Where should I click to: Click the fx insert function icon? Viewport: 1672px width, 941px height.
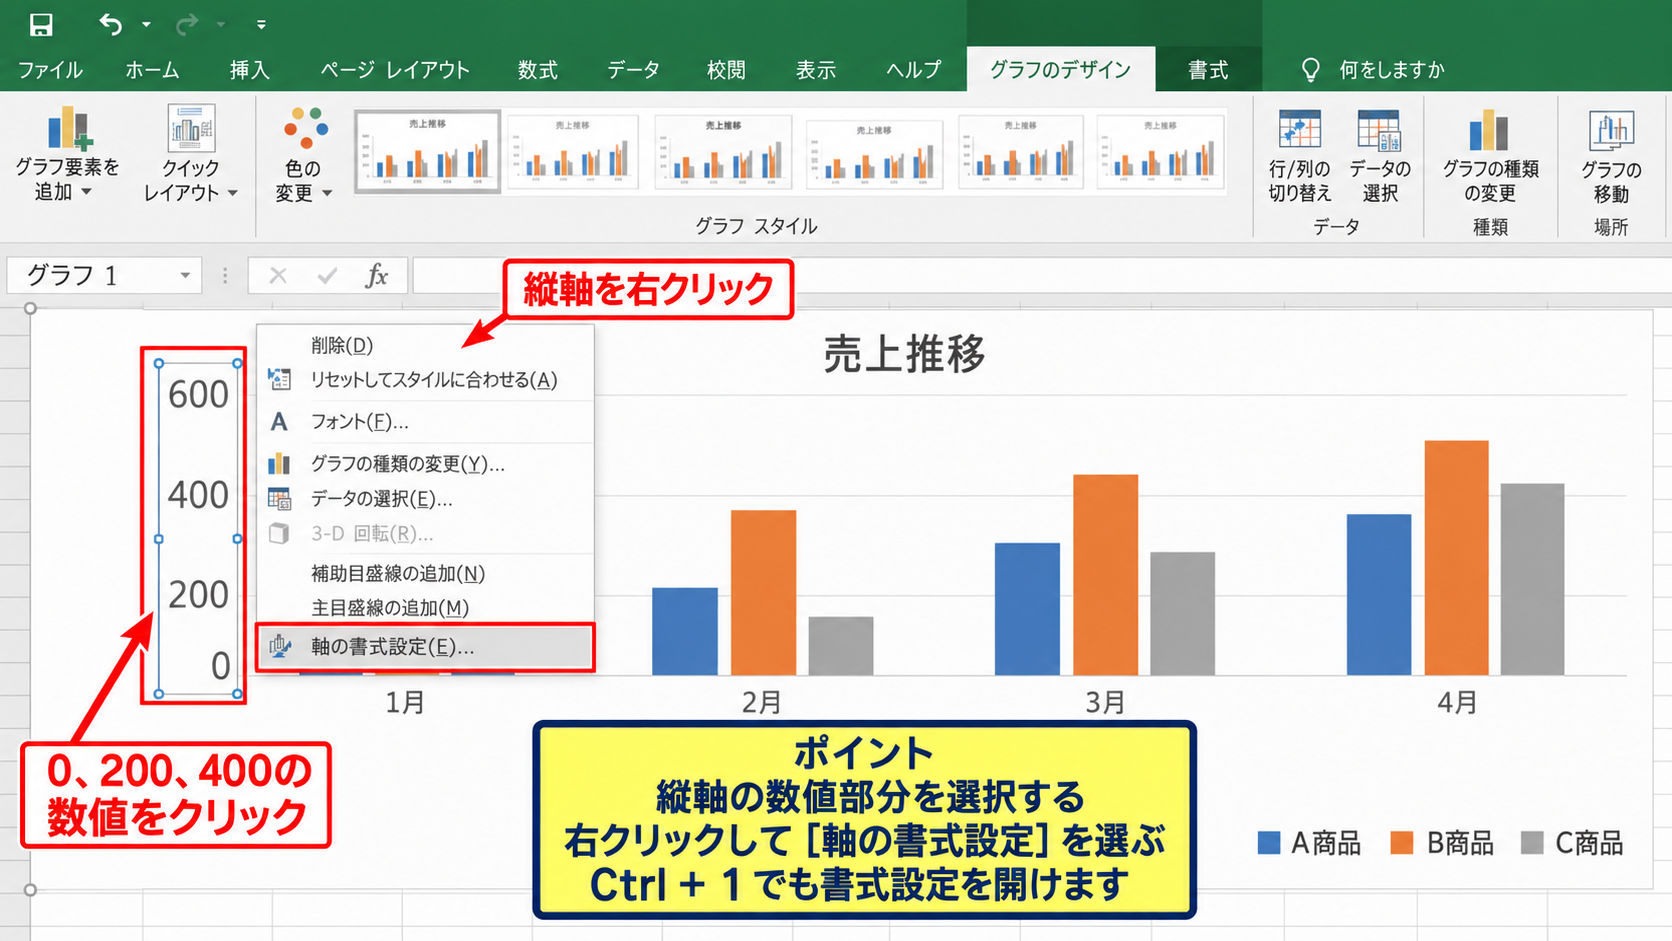[x=376, y=275]
